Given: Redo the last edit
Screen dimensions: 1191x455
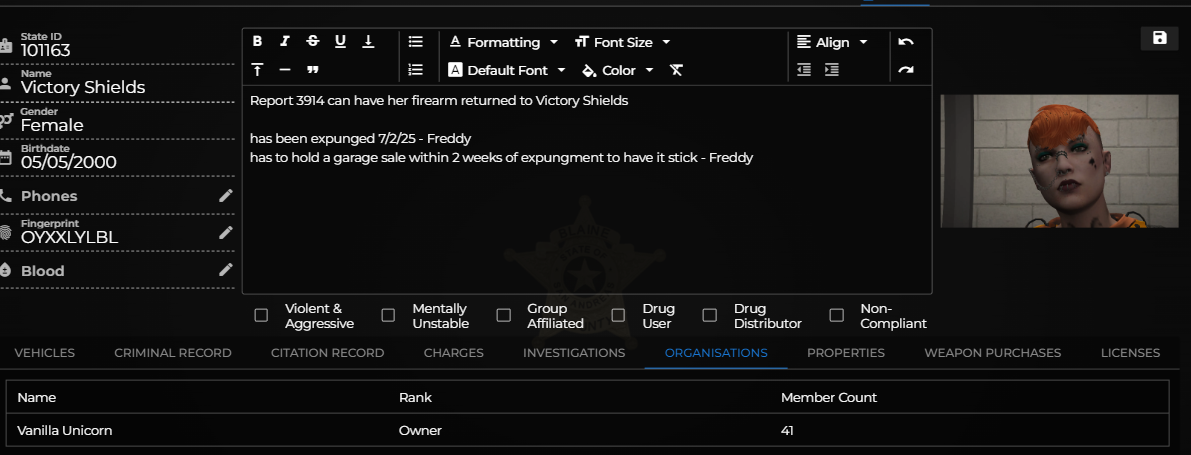Looking at the screenshot, I should click(x=905, y=70).
